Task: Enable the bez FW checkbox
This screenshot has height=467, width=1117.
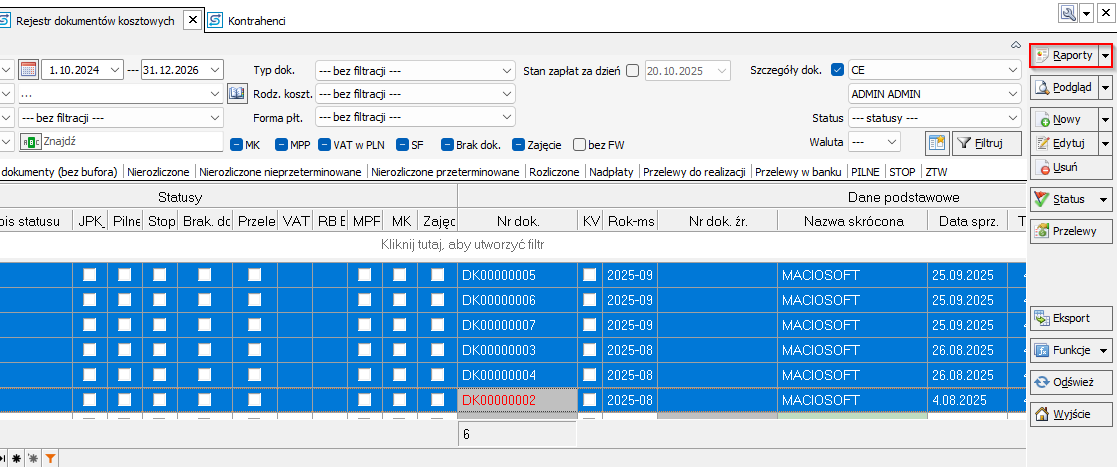Action: [x=580, y=145]
